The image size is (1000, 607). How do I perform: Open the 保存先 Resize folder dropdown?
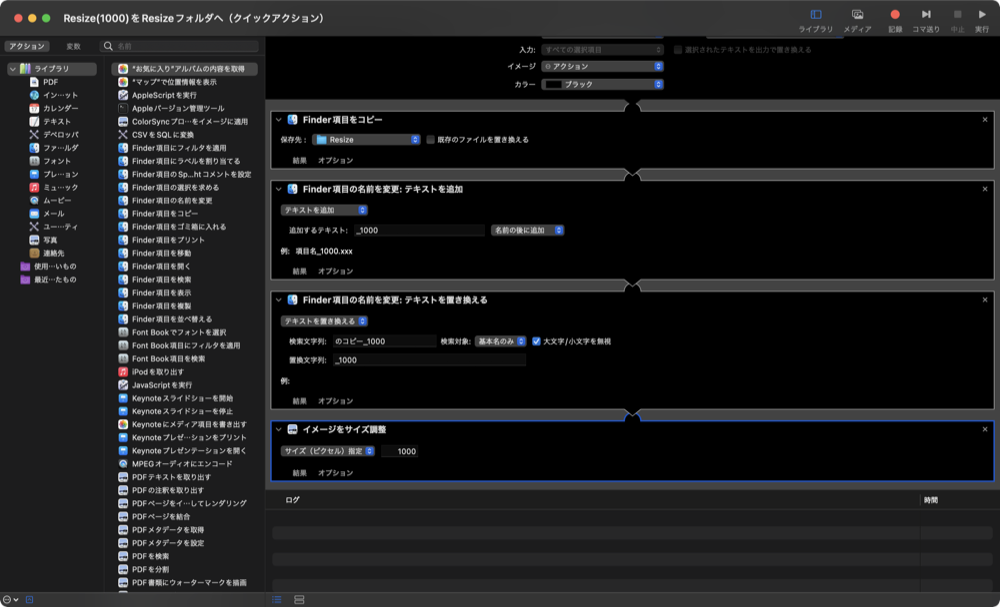367,140
